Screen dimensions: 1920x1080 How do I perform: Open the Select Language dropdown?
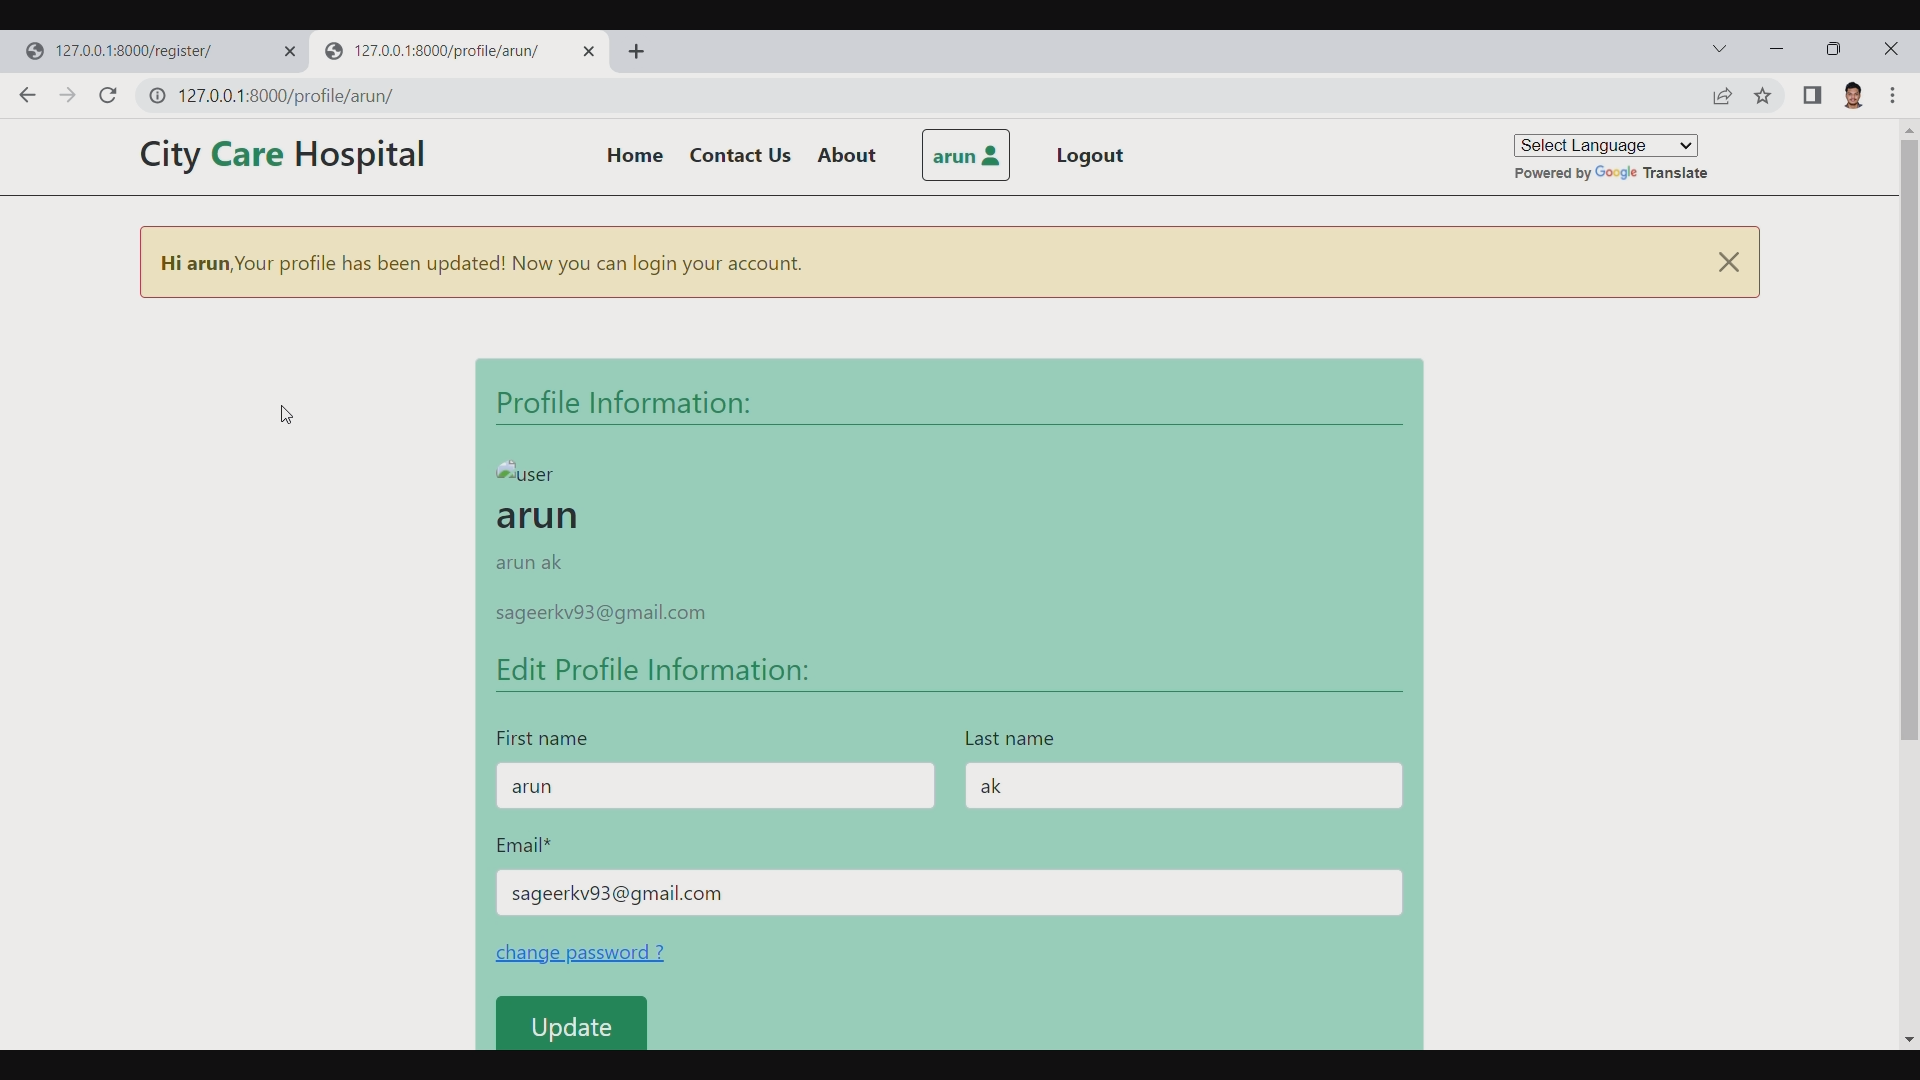click(1607, 145)
